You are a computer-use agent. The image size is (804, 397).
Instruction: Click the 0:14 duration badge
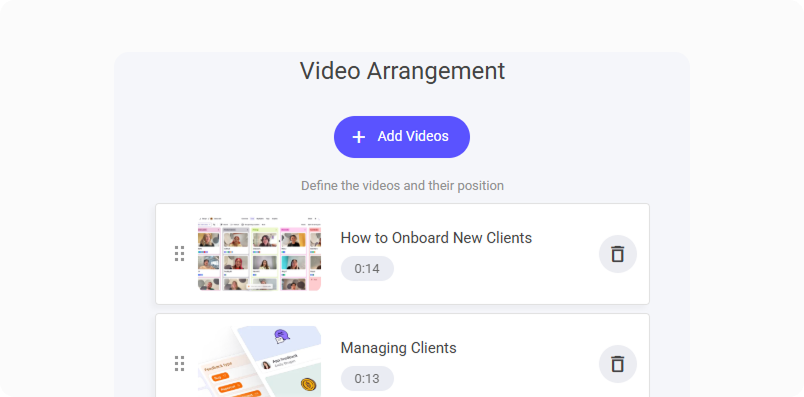[367, 269]
